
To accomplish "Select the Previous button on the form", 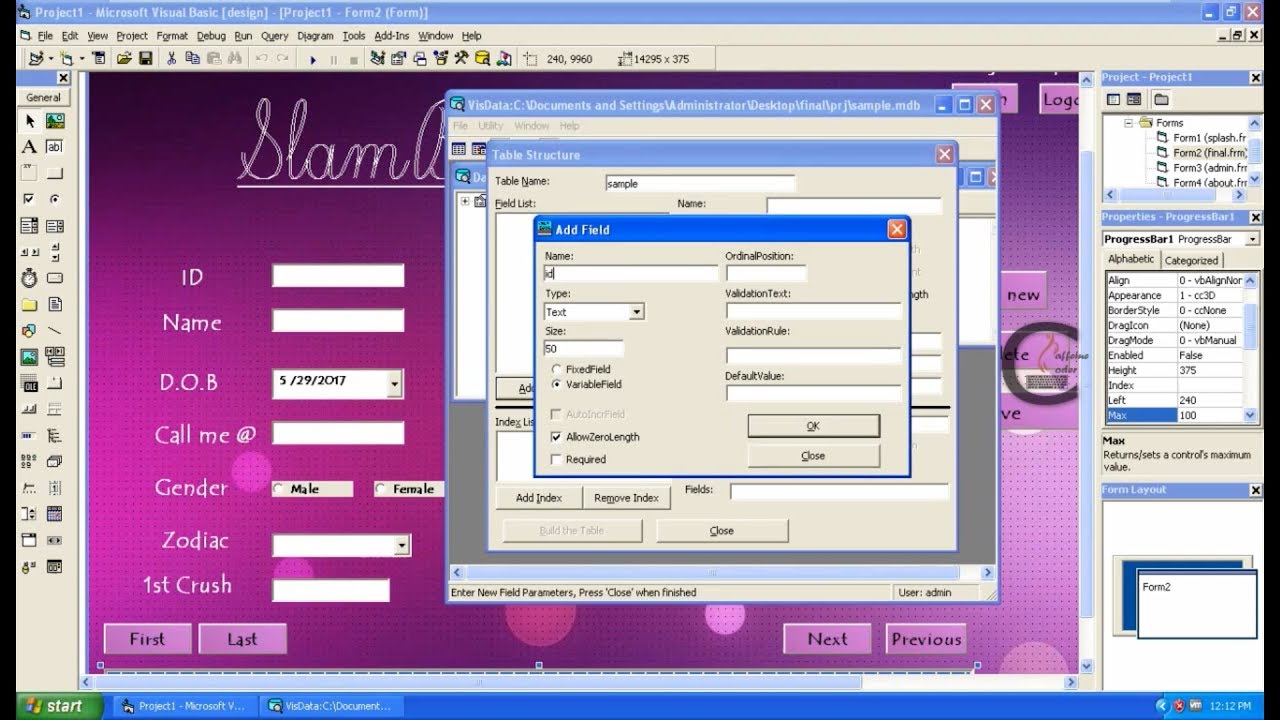I will (x=926, y=640).
